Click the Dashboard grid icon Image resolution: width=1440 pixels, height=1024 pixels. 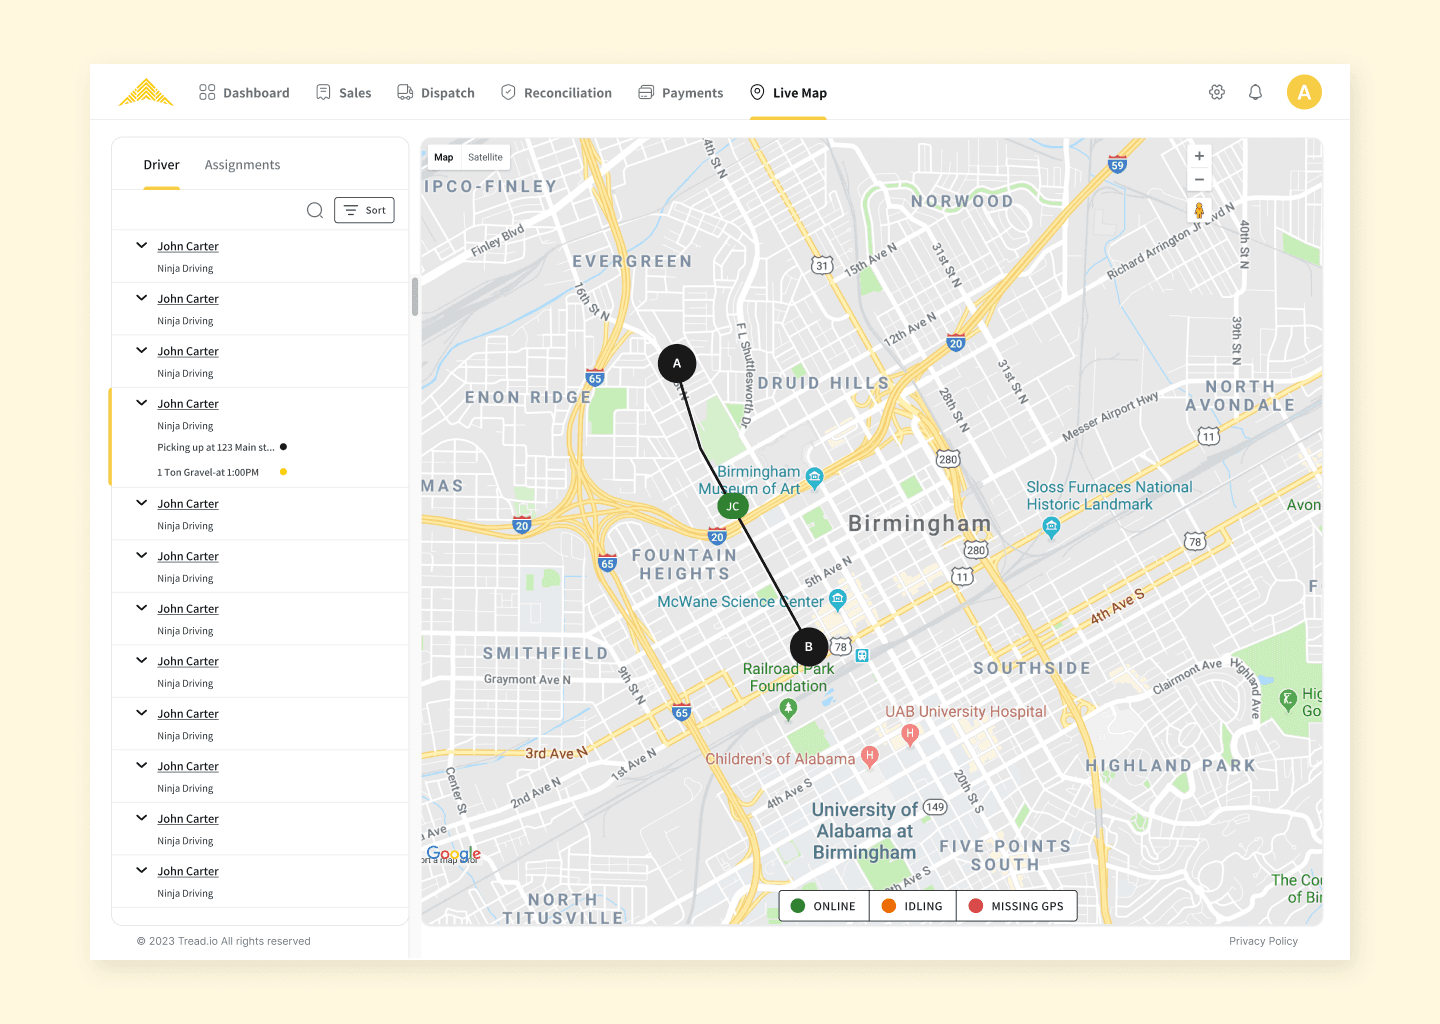(x=207, y=92)
